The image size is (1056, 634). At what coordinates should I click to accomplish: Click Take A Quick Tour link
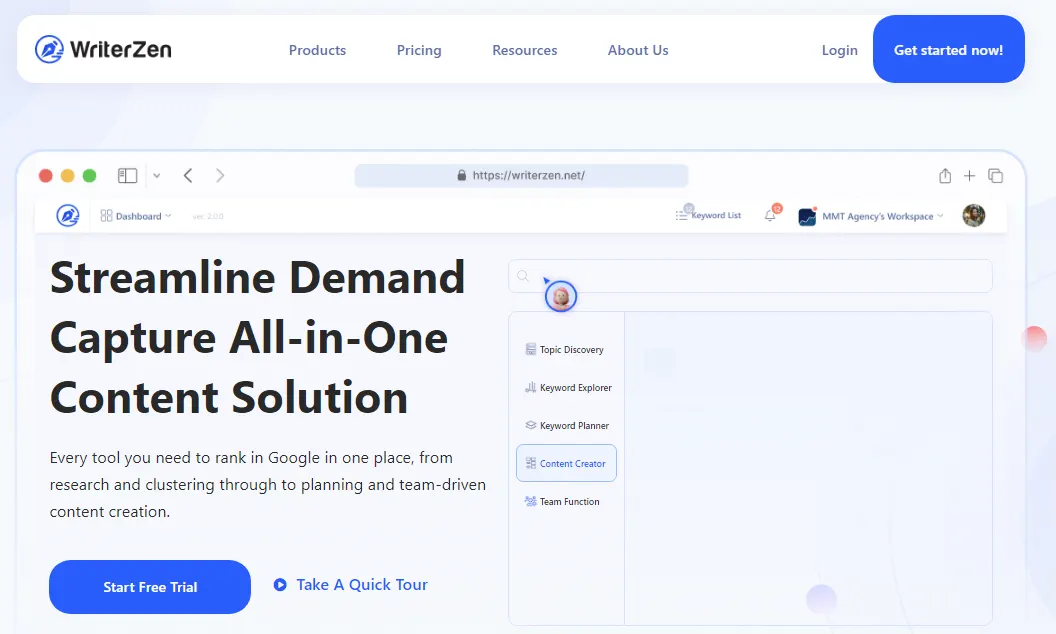pos(362,585)
